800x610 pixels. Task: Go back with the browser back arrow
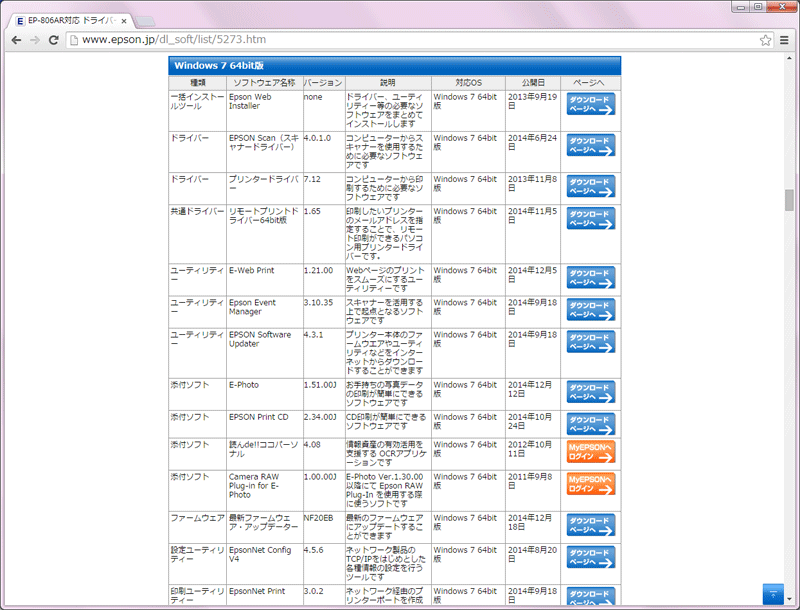tap(16, 40)
